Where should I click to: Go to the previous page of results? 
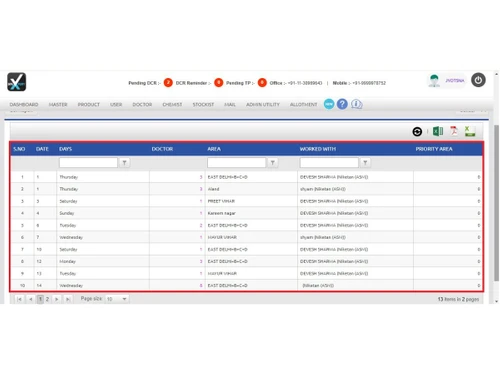(31, 299)
